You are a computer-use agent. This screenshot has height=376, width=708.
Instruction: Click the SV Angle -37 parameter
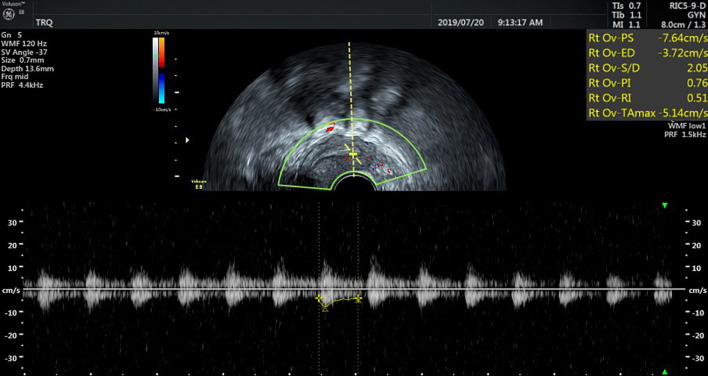click(25, 52)
